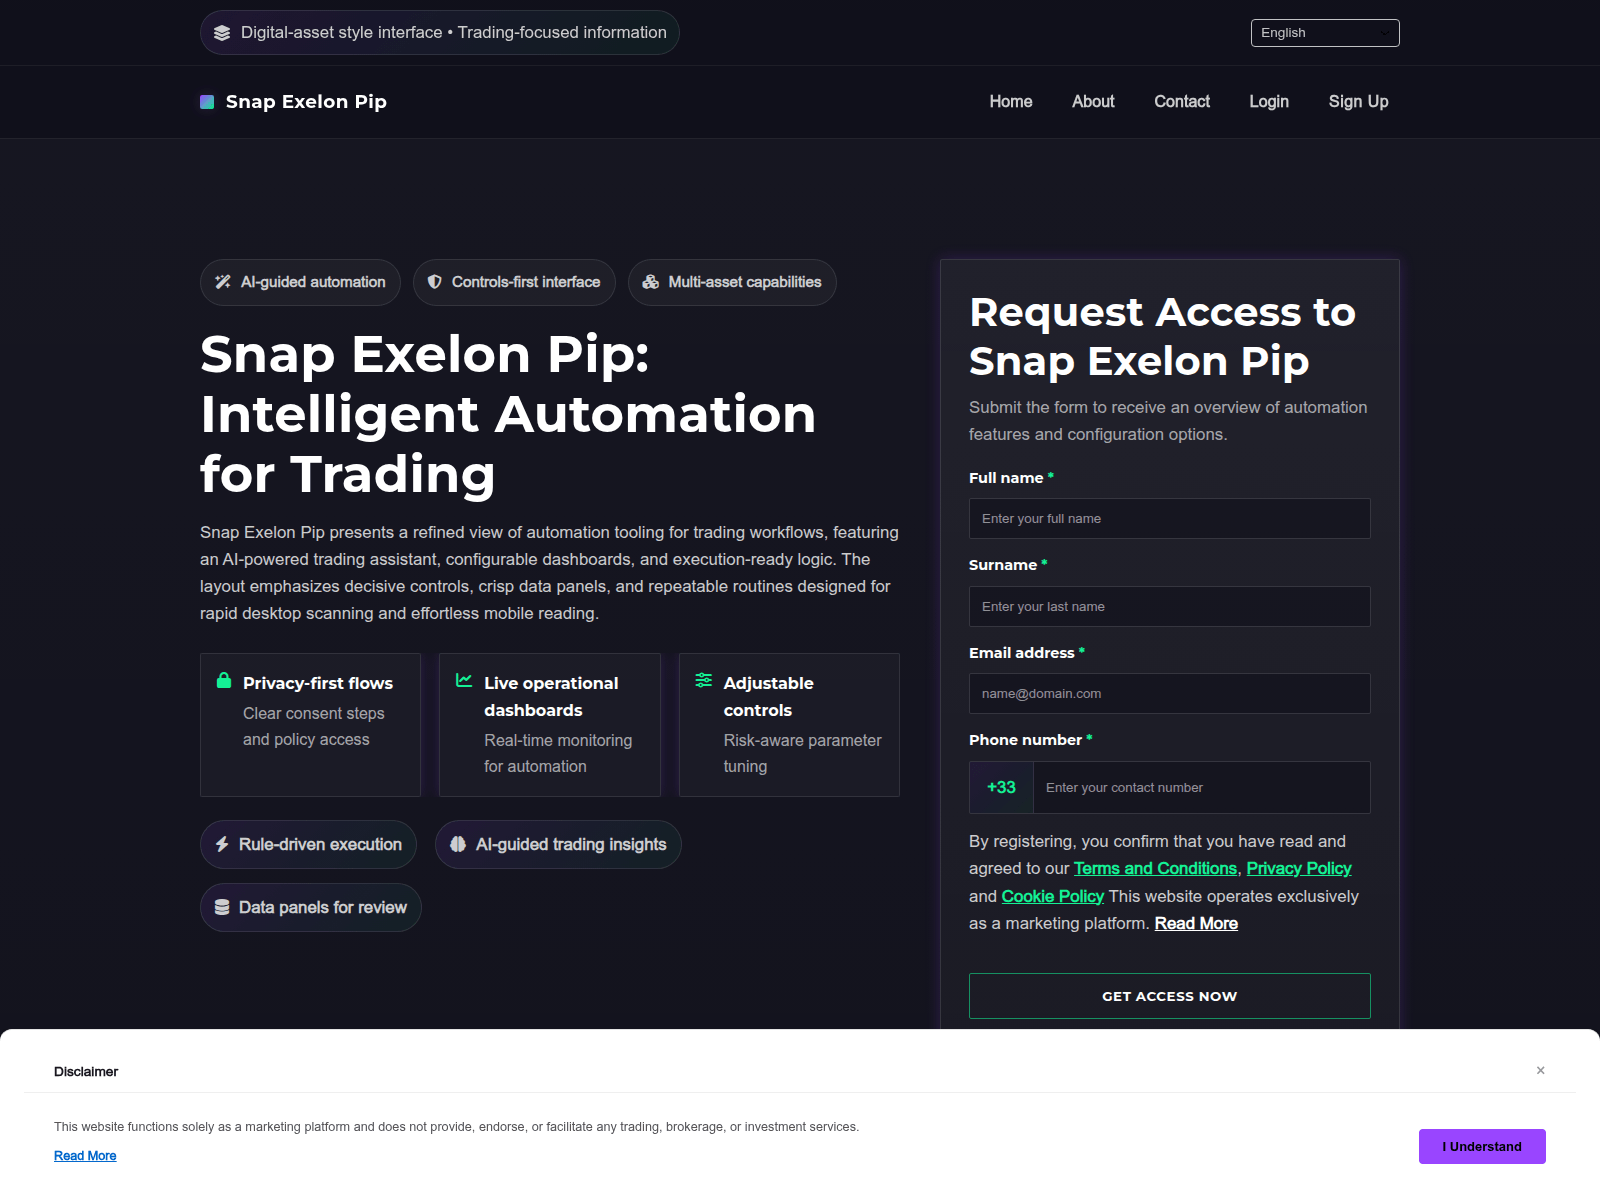Select Sign Up in navigation
The image size is (1600, 1200).
[1358, 101]
